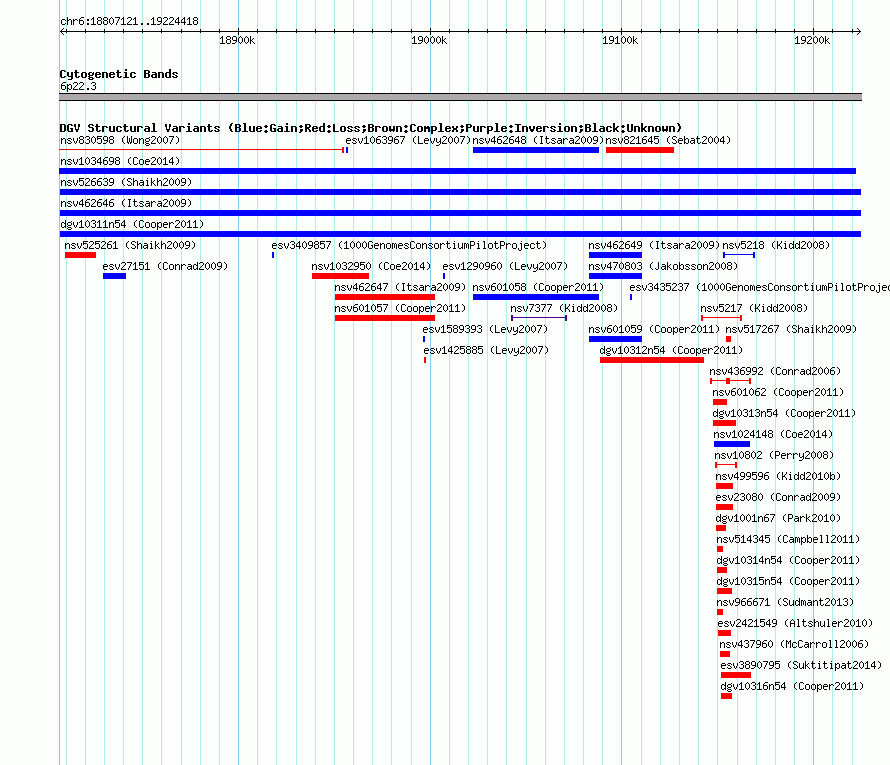Click the 19200k ruler label
Screen dimensions: 890x765
(x=812, y=40)
